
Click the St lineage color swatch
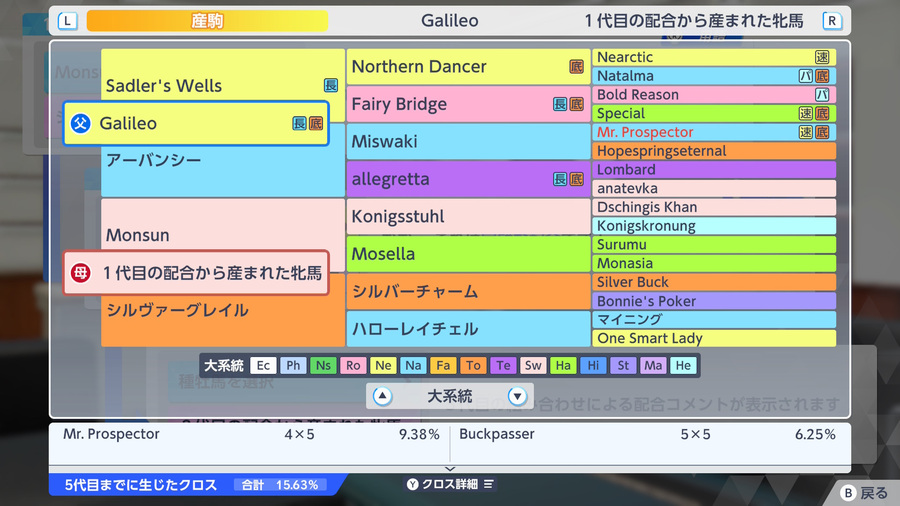click(623, 365)
